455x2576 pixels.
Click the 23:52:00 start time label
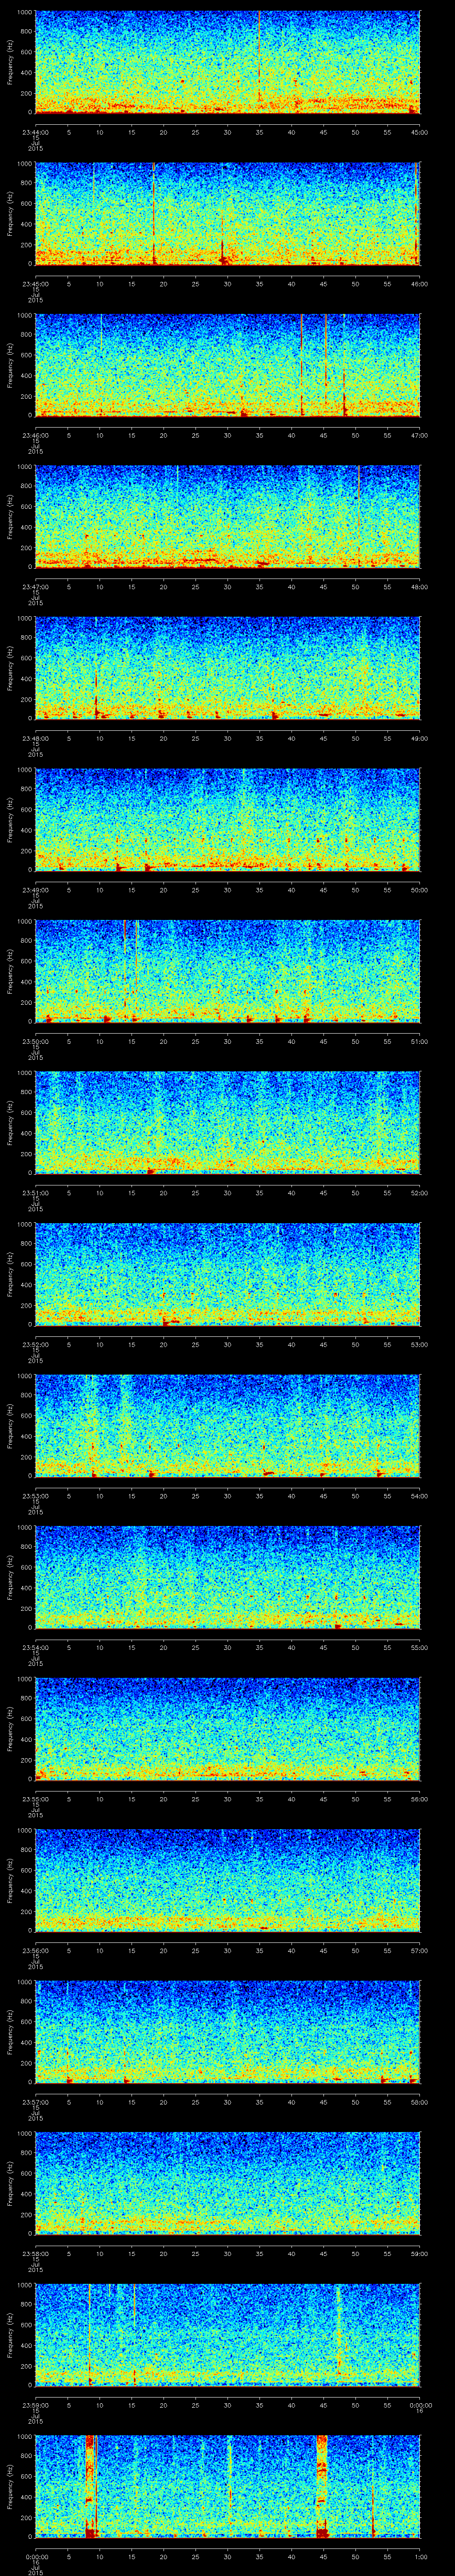click(x=35, y=1344)
